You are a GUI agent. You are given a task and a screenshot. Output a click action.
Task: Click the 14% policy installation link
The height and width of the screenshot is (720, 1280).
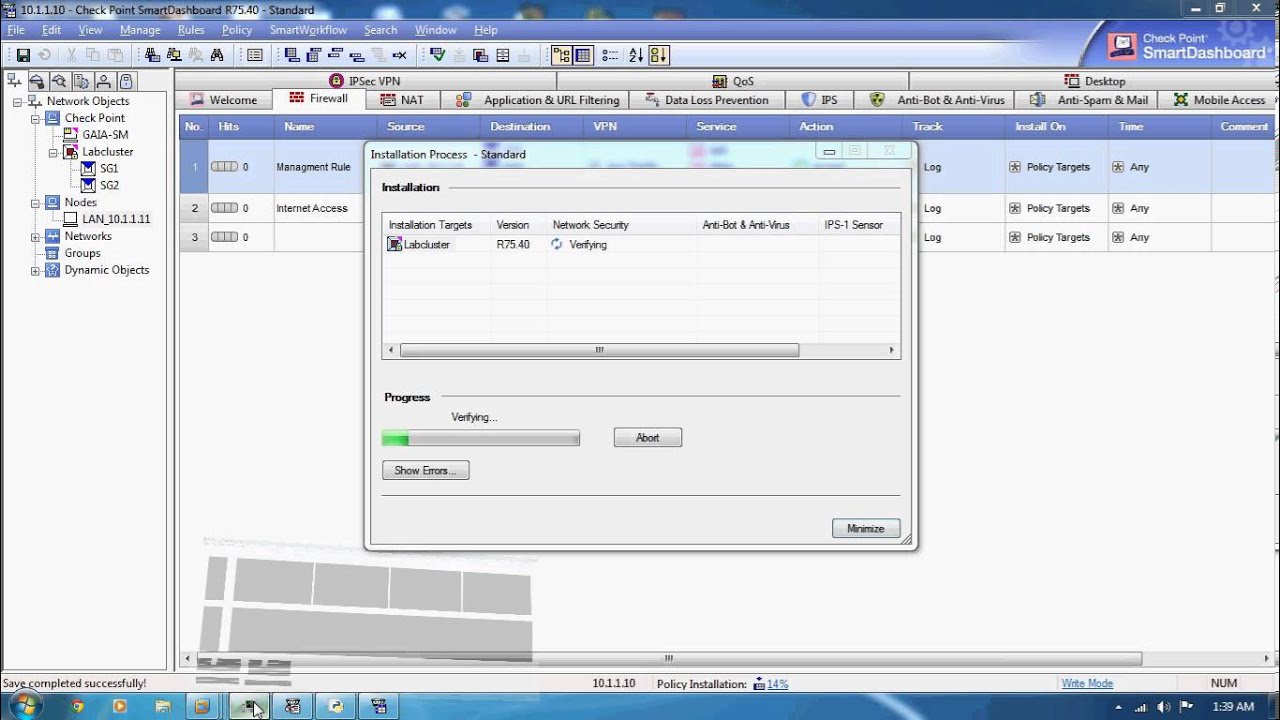click(778, 684)
